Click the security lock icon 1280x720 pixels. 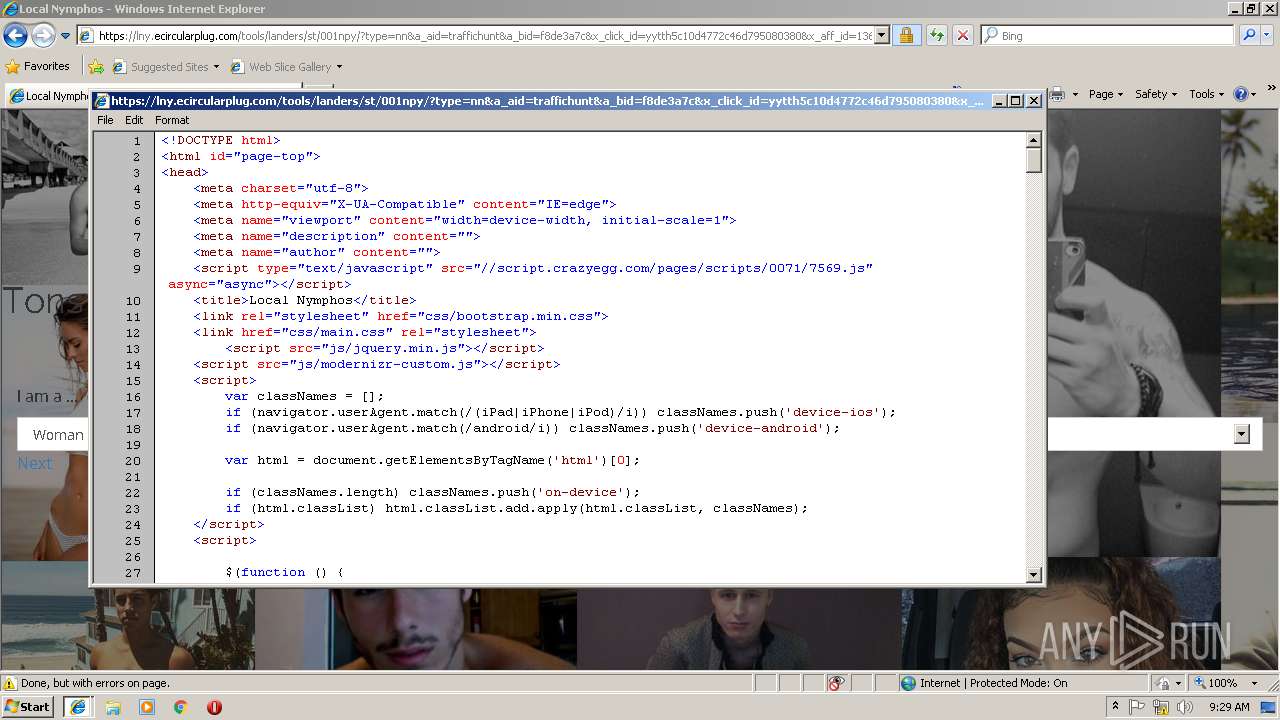906,36
